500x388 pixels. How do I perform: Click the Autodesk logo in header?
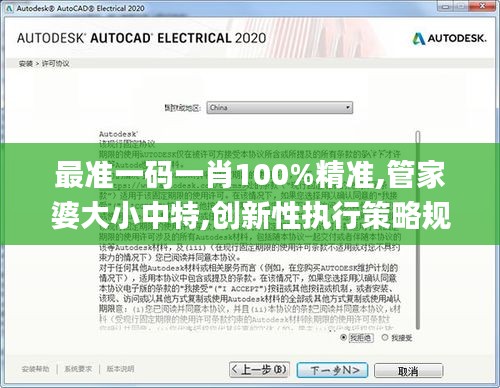click(x=449, y=38)
